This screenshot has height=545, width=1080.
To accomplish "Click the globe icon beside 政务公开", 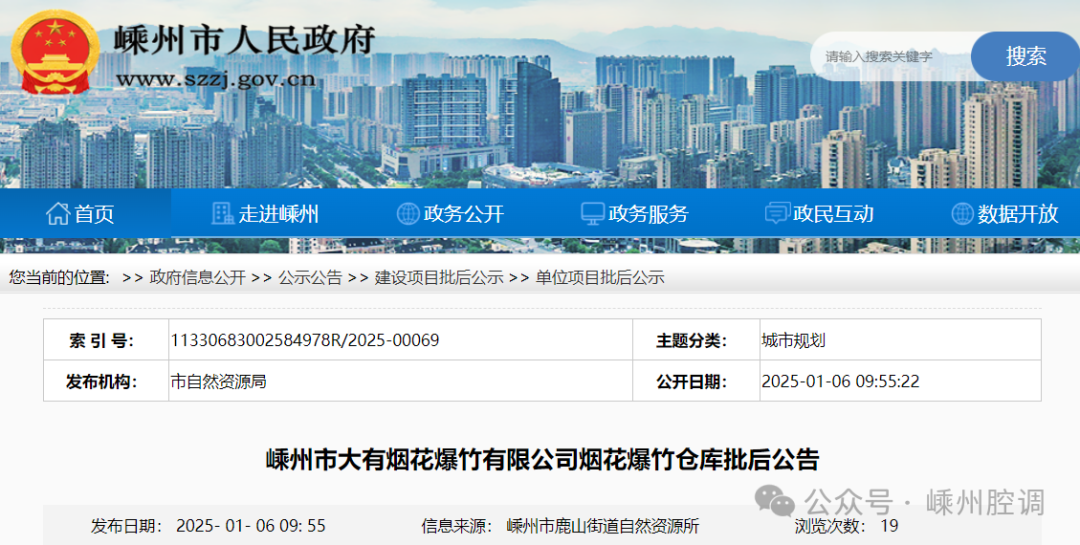I will pyautogui.click(x=407, y=213).
